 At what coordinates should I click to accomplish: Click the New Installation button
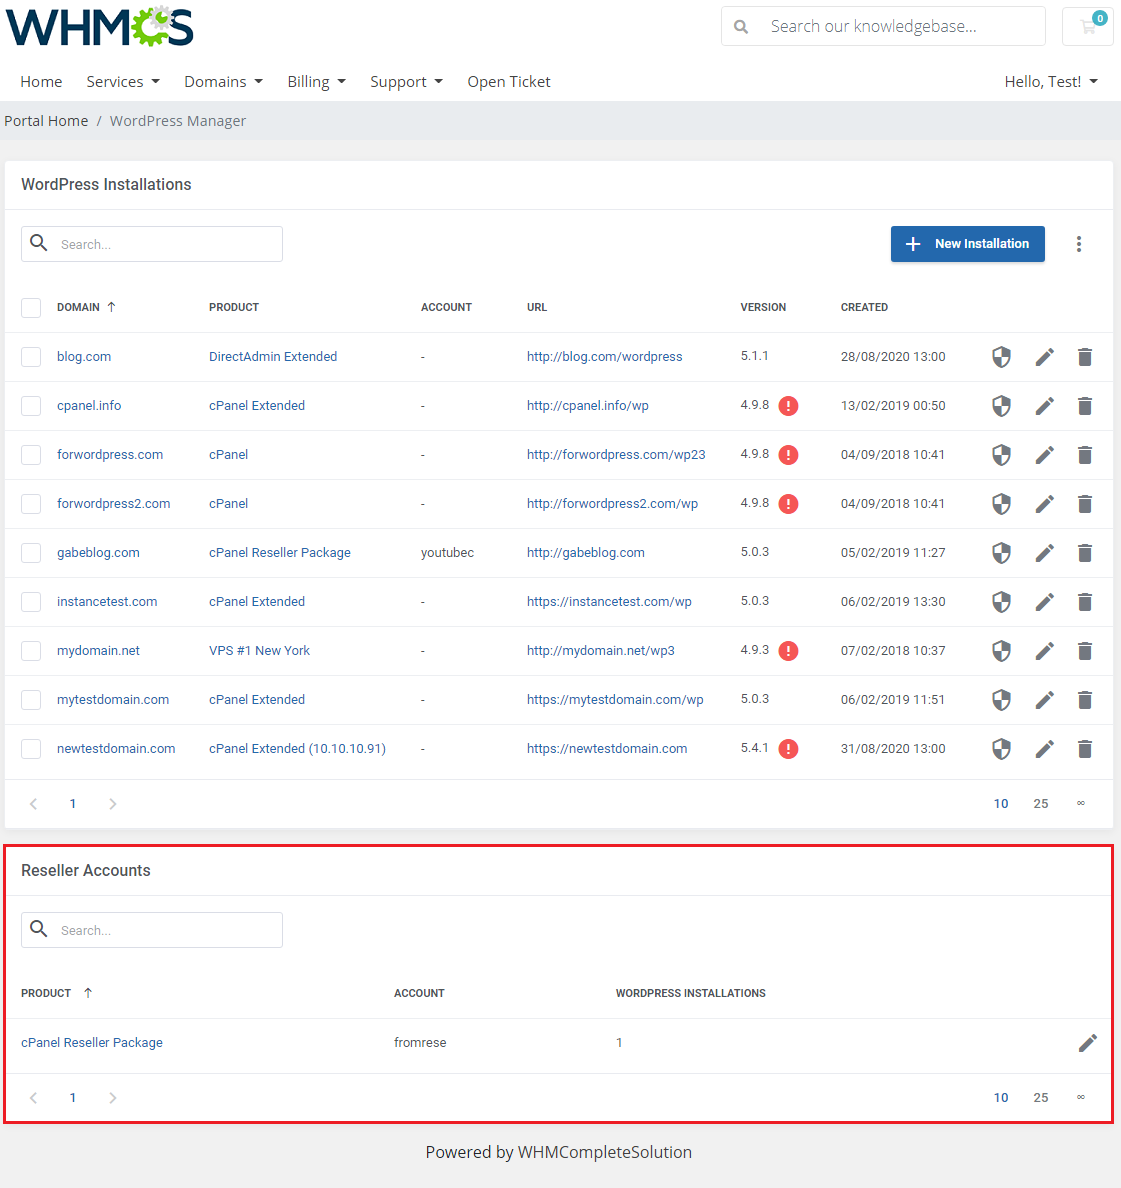(967, 244)
